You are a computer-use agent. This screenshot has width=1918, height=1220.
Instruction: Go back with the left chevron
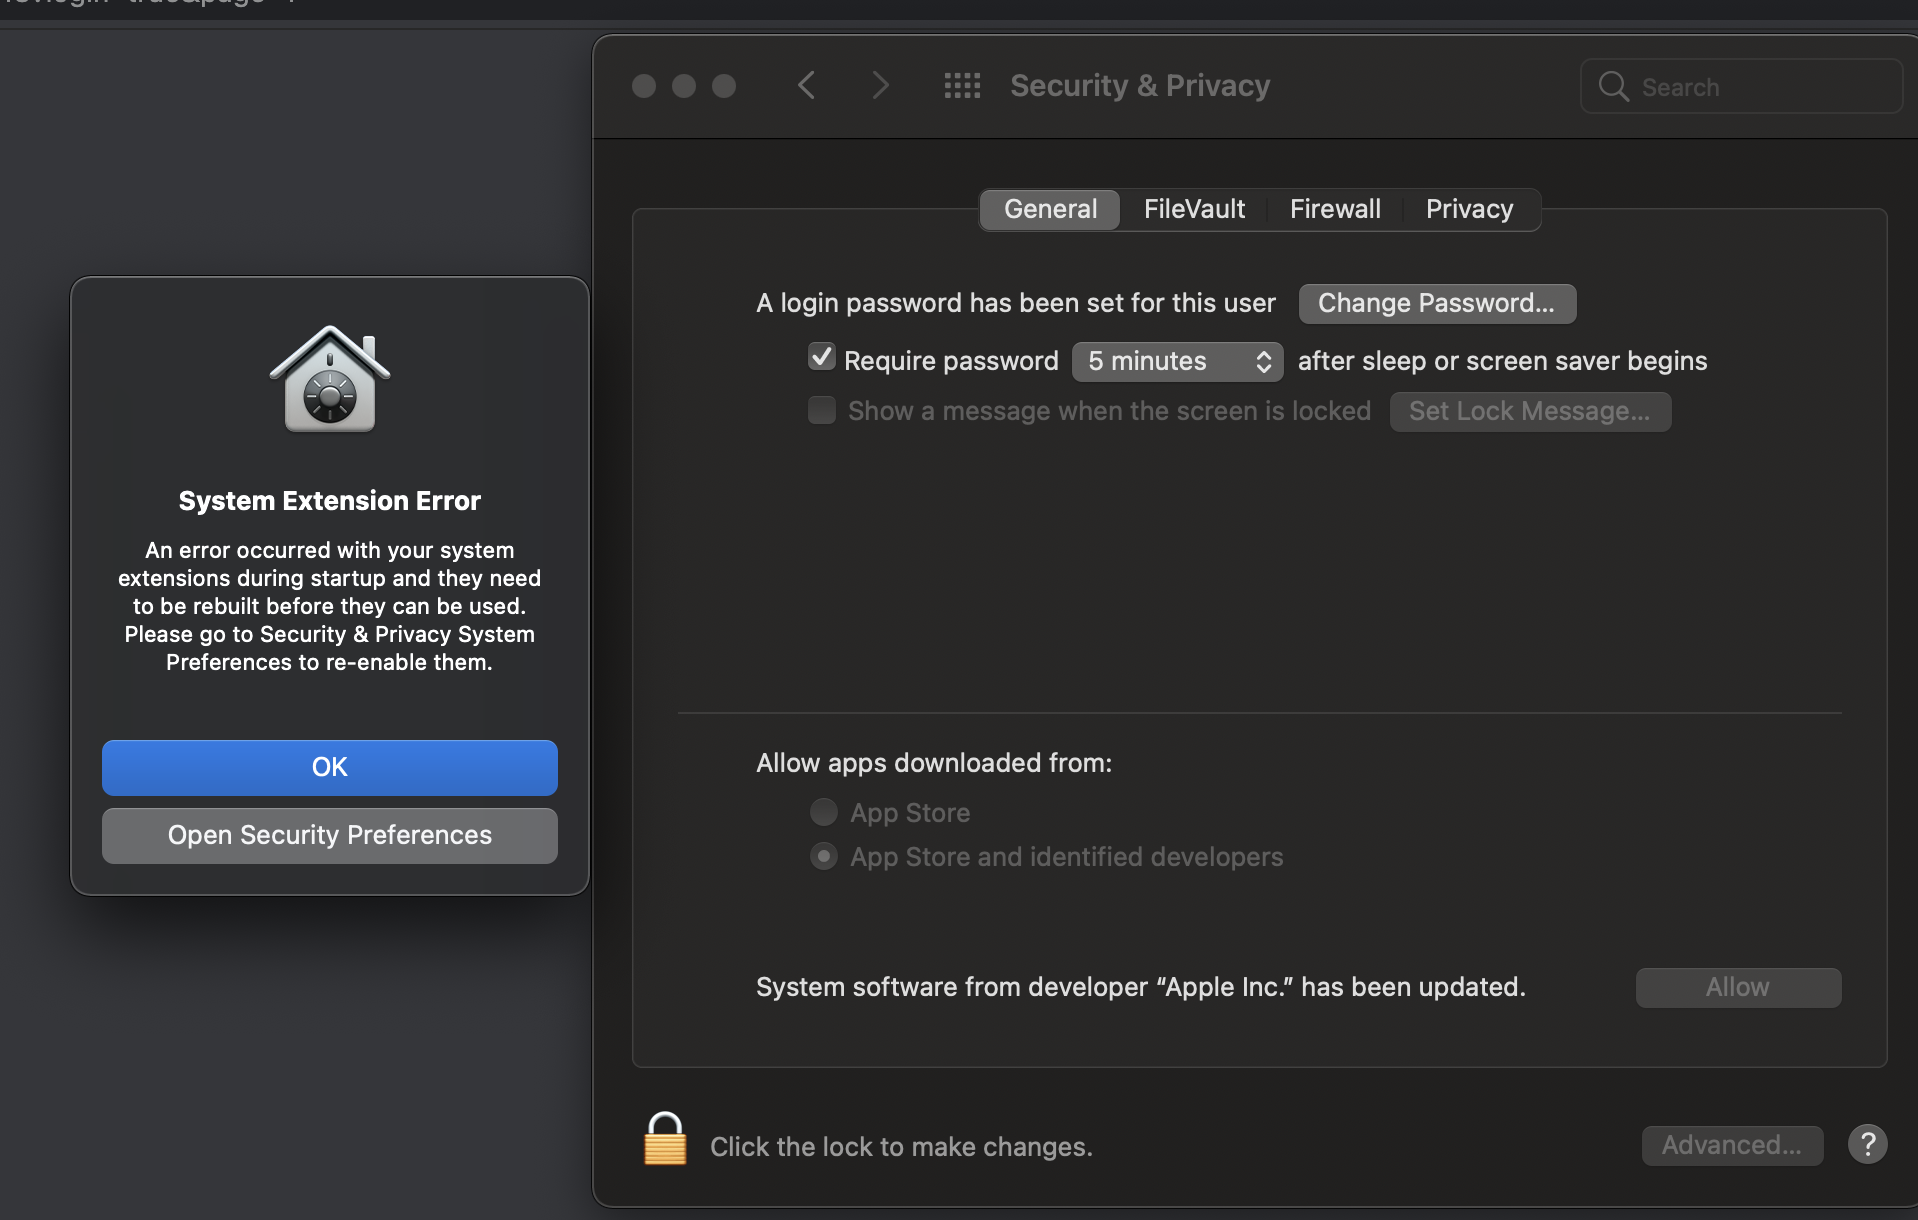pyautogui.click(x=807, y=86)
